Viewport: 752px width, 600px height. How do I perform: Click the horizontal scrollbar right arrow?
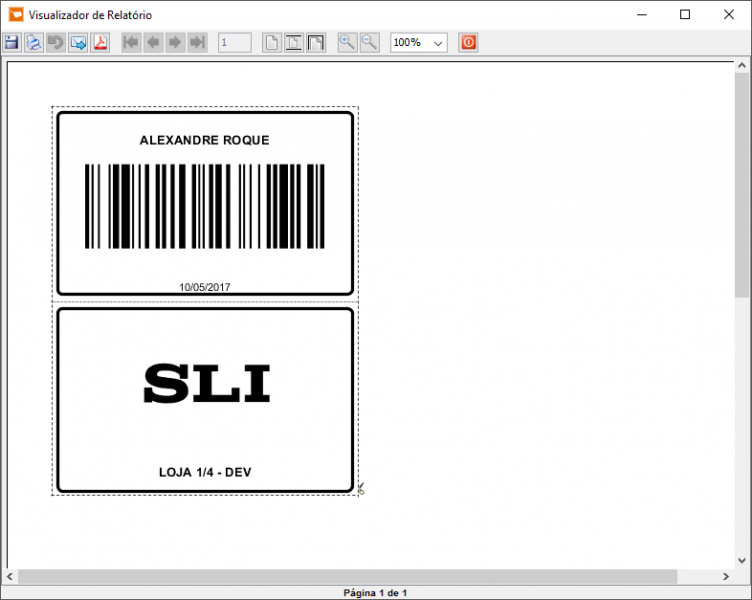point(726,576)
